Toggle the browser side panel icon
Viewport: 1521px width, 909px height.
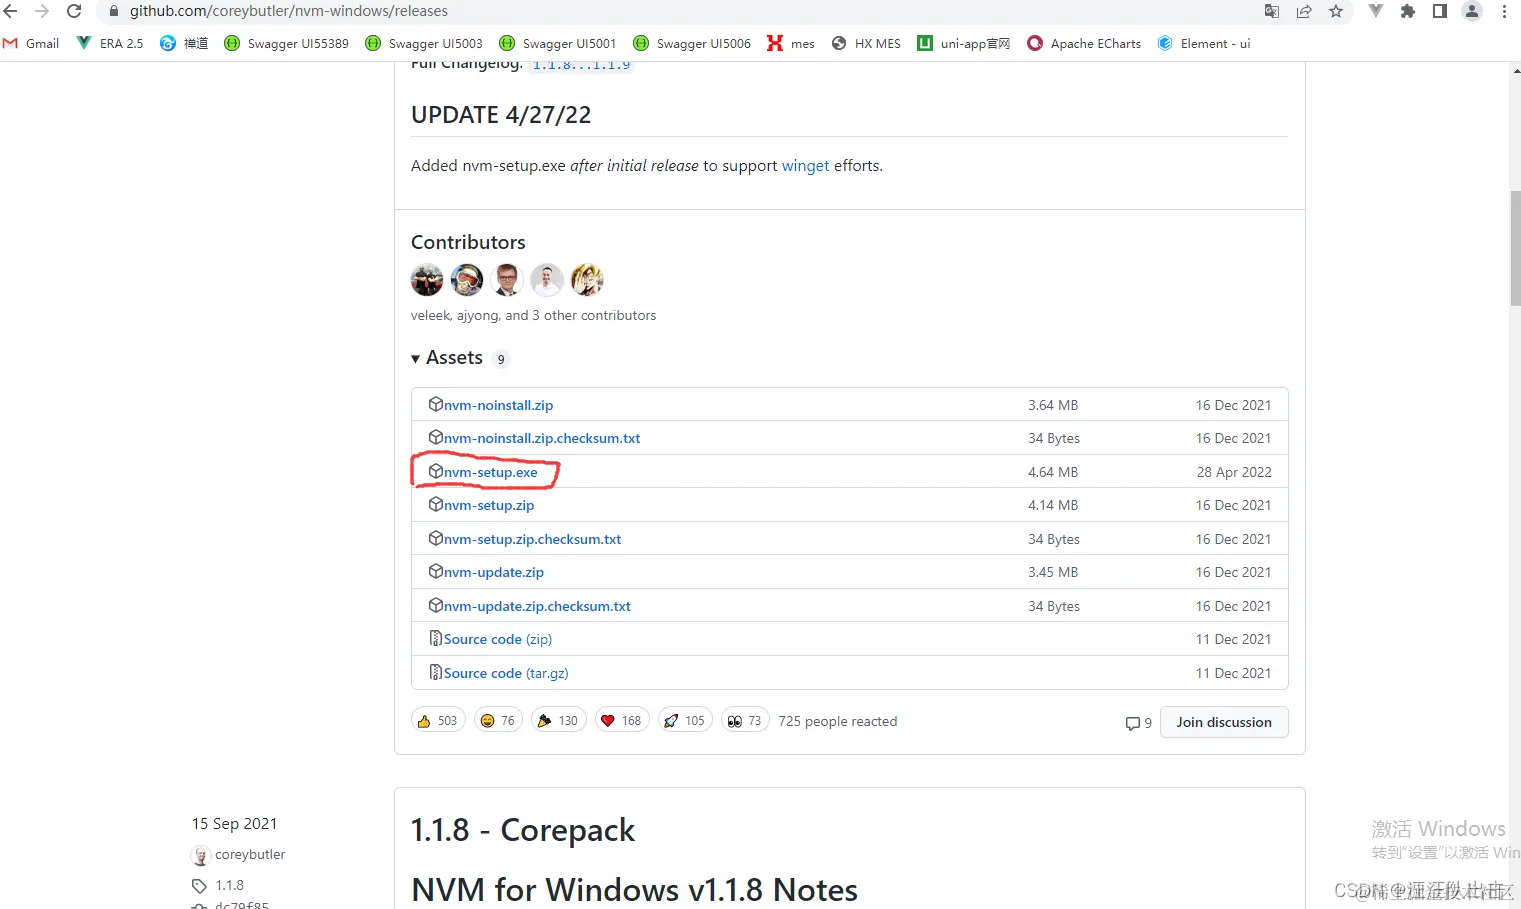(x=1440, y=11)
